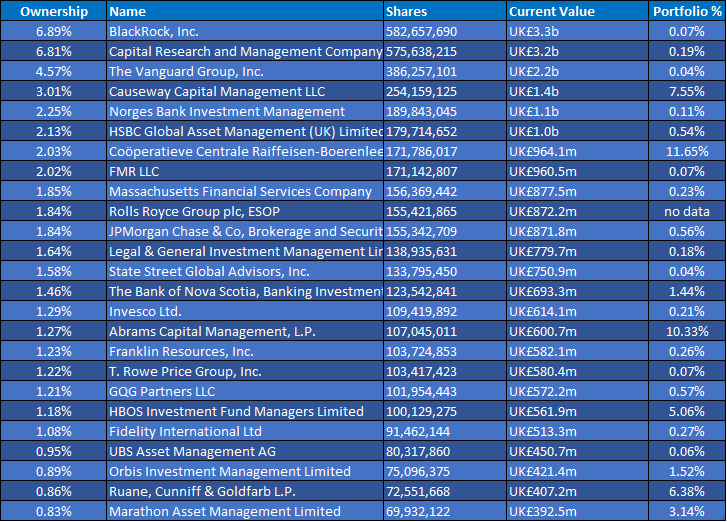
Task: Click the 2.25% ownership value
Action: 54,111
